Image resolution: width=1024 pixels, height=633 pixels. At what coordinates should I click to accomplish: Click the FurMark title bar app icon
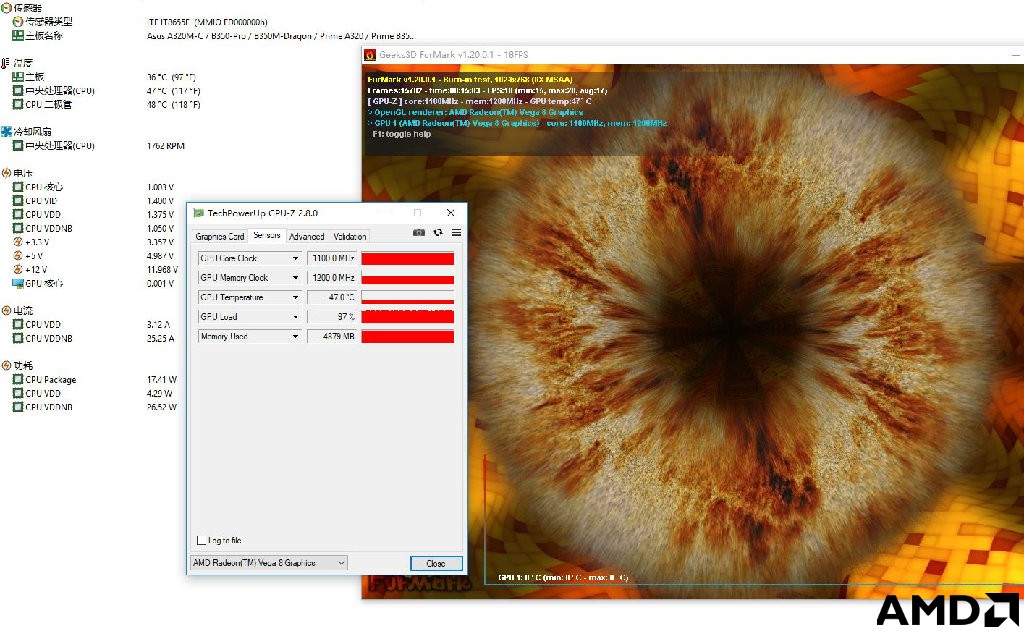click(370, 55)
